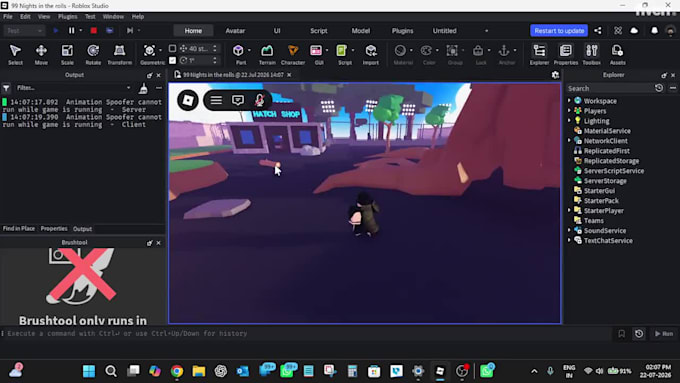The height and width of the screenshot is (383, 680).
Task: Expand the SoundService tree node
Action: (569, 230)
